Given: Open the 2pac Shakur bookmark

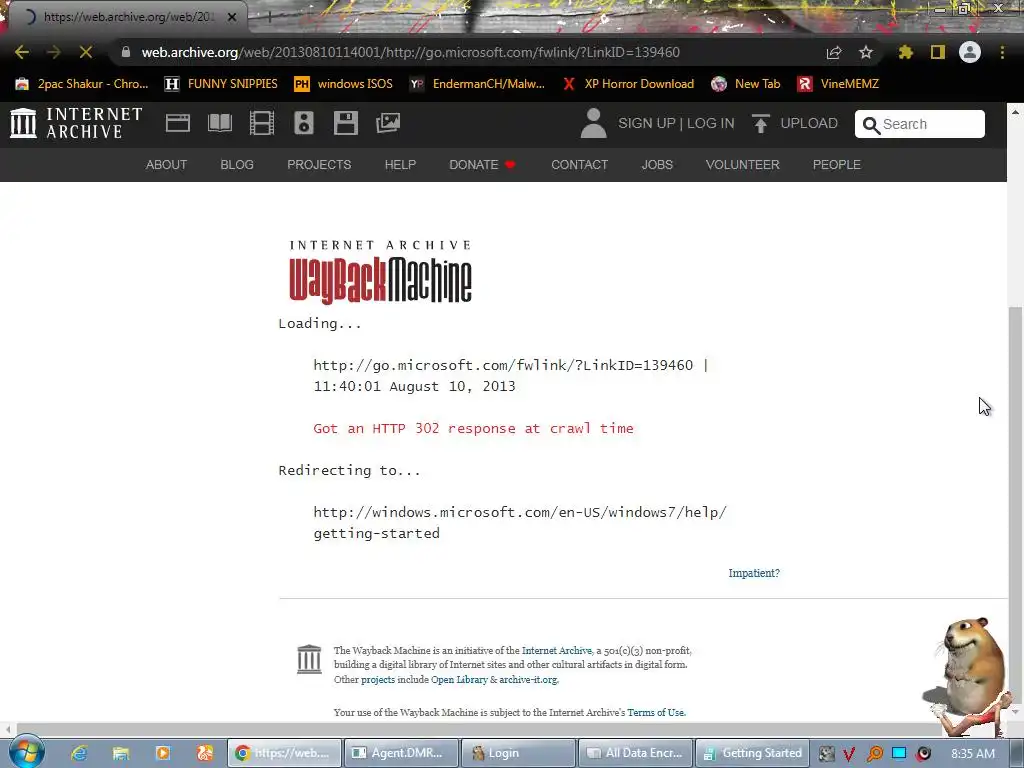Looking at the screenshot, I should pos(82,84).
